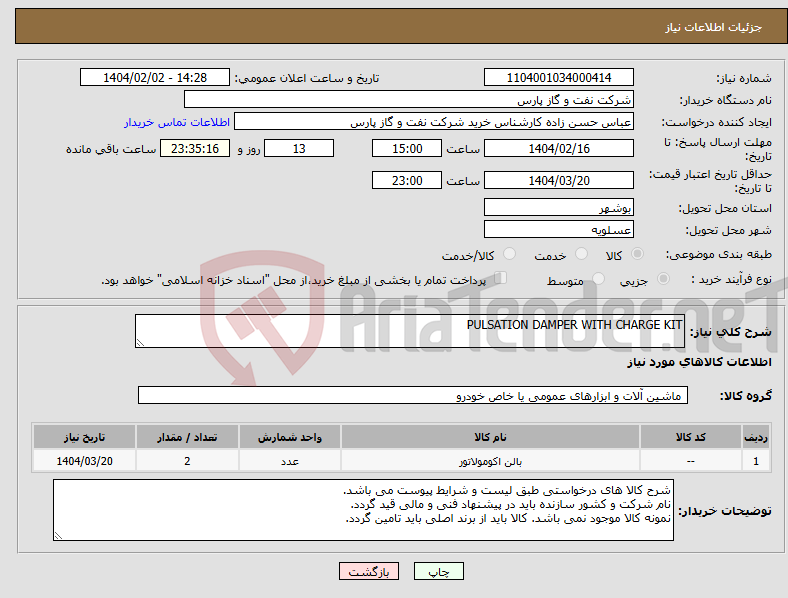
Task: Click the نام کالا column header
Action: pos(490,437)
